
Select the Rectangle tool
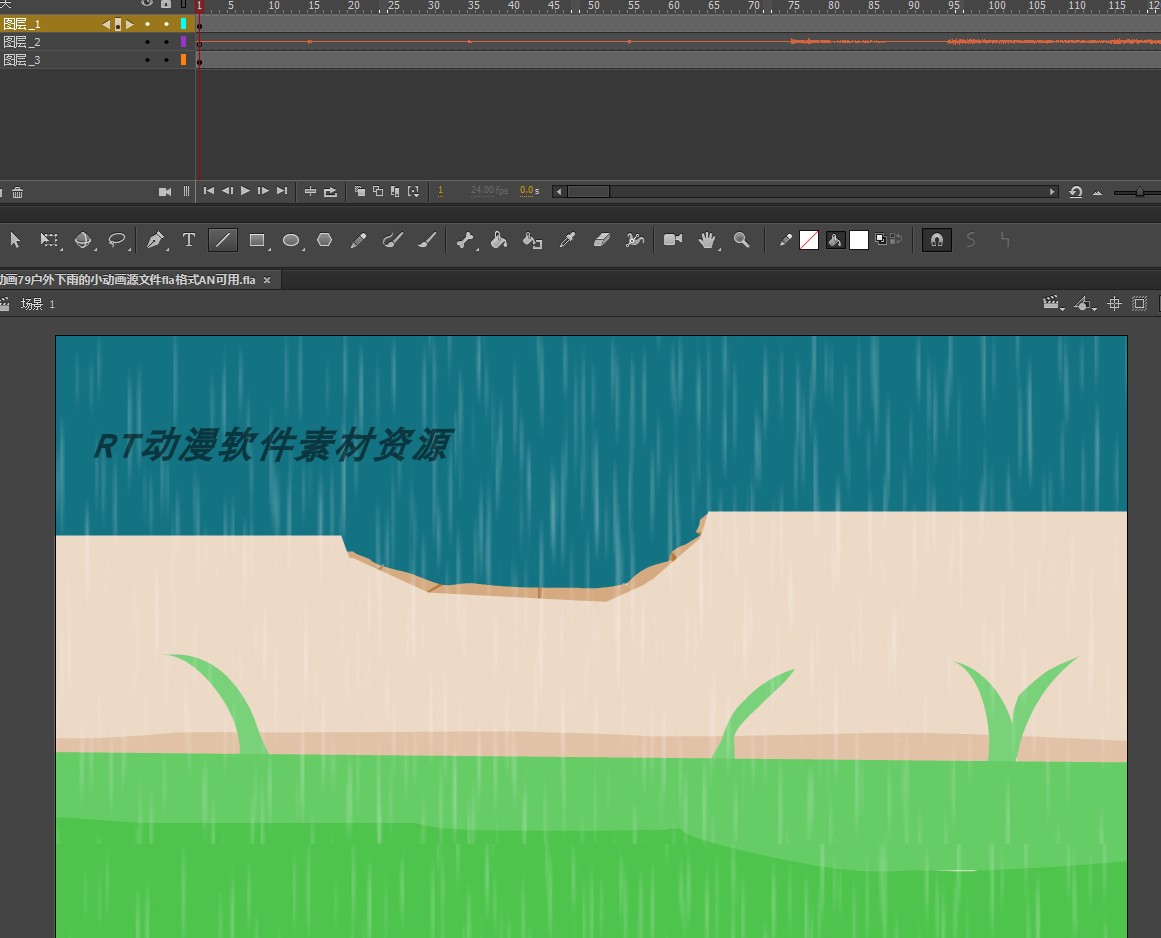point(257,240)
